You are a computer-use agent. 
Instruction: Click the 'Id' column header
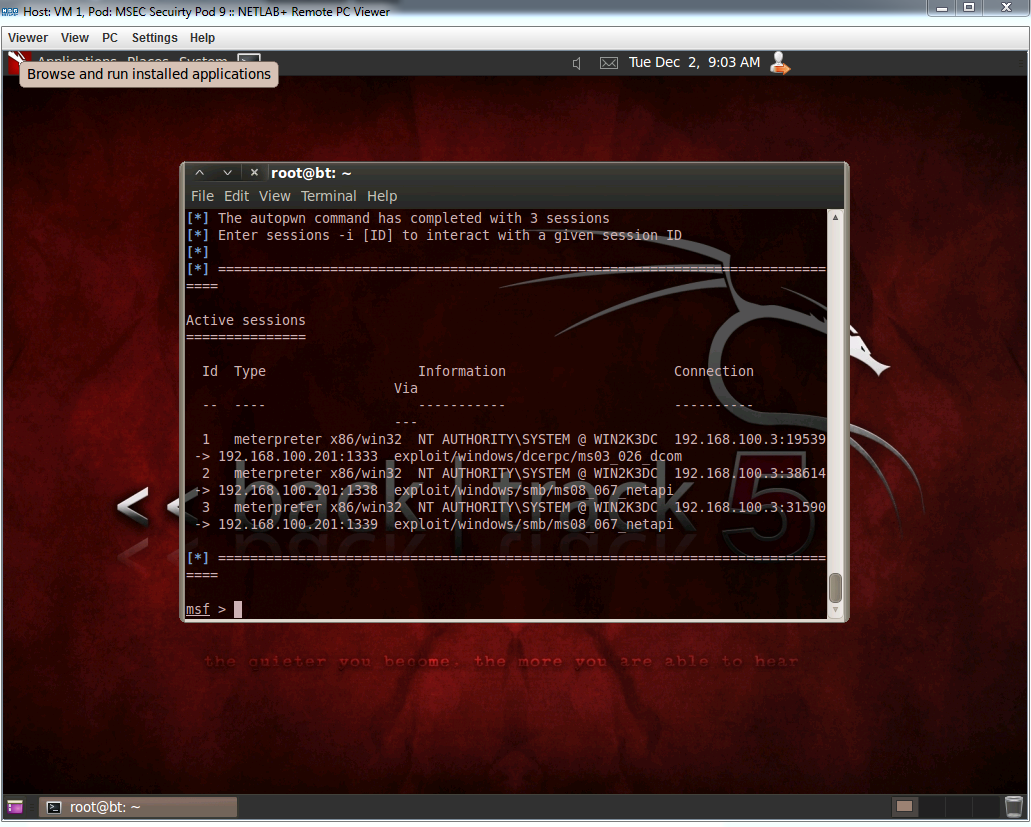tap(210, 371)
